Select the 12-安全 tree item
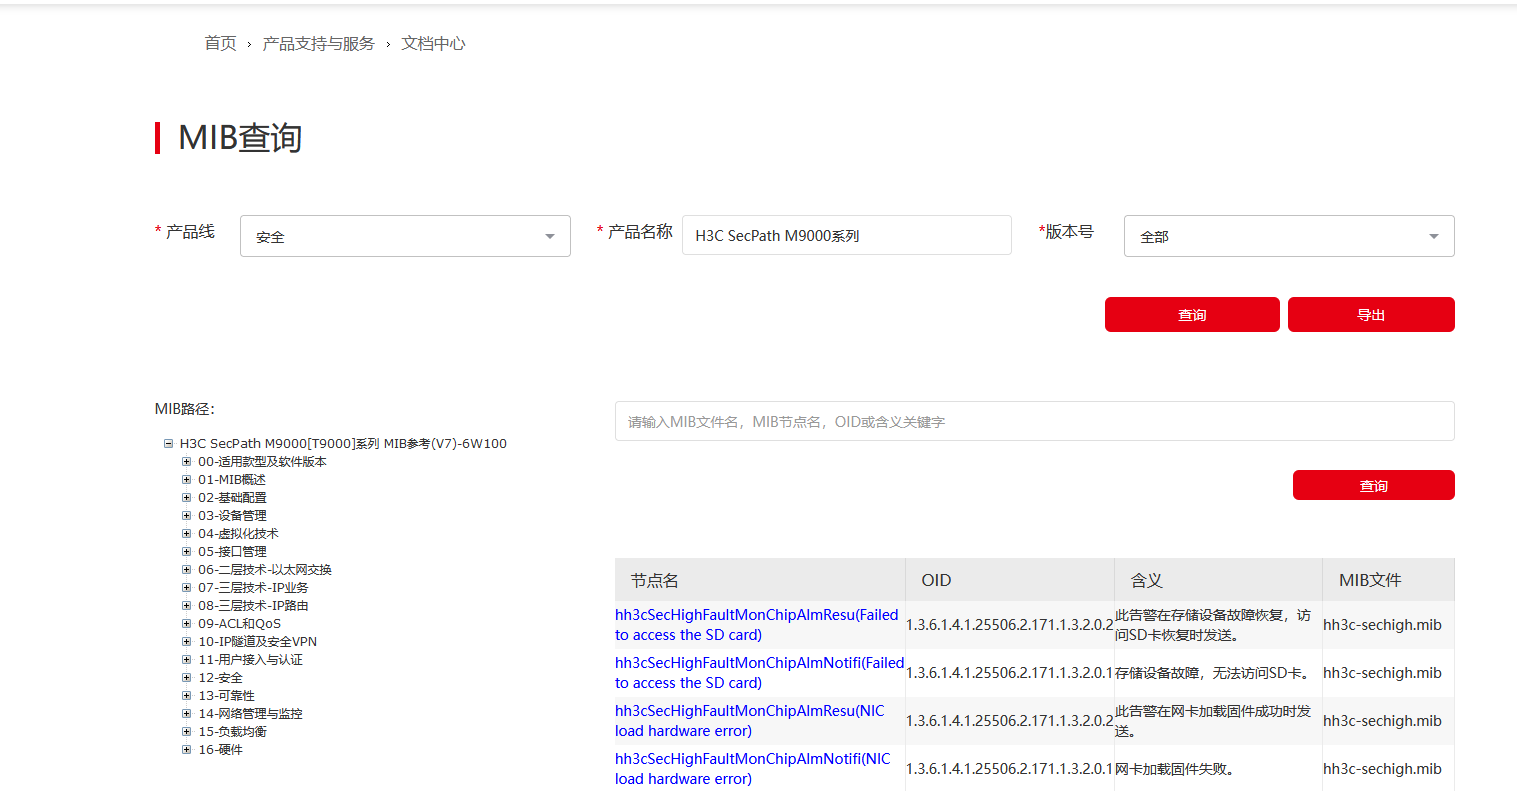The height and width of the screenshot is (791, 1517). [x=220, y=678]
